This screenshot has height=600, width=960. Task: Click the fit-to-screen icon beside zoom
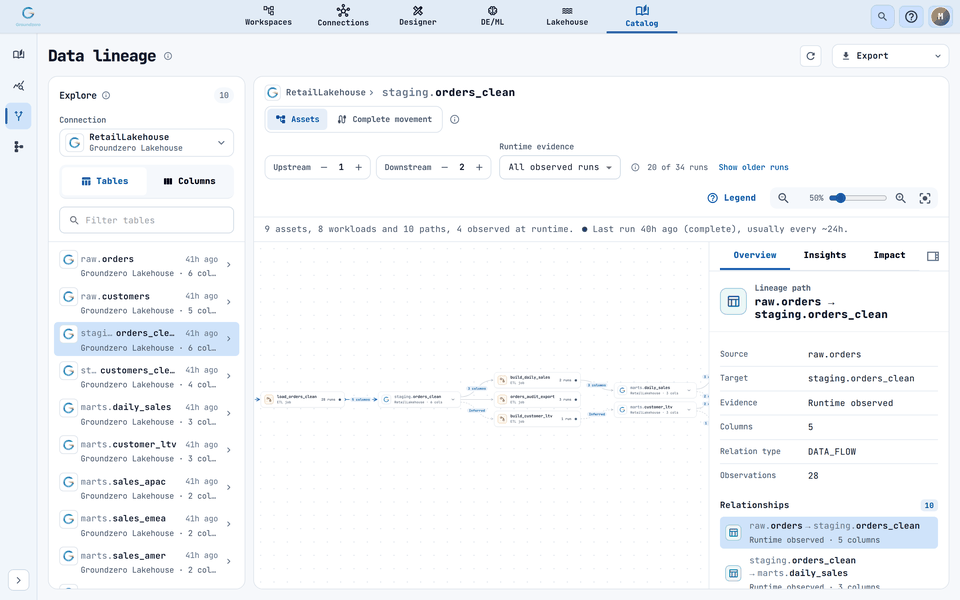[x=924, y=198]
